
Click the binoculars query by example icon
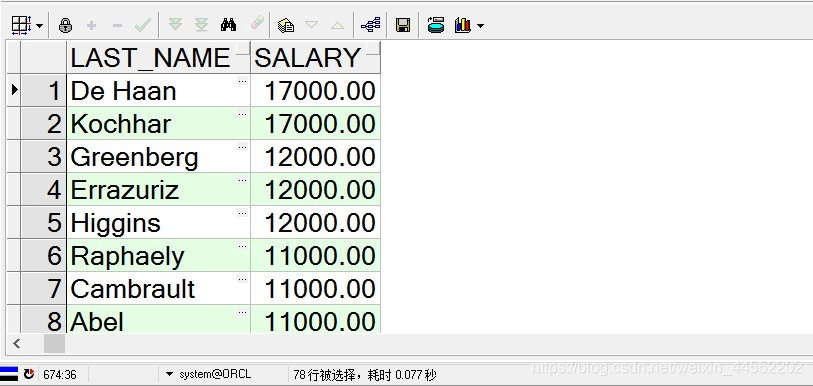[228, 24]
